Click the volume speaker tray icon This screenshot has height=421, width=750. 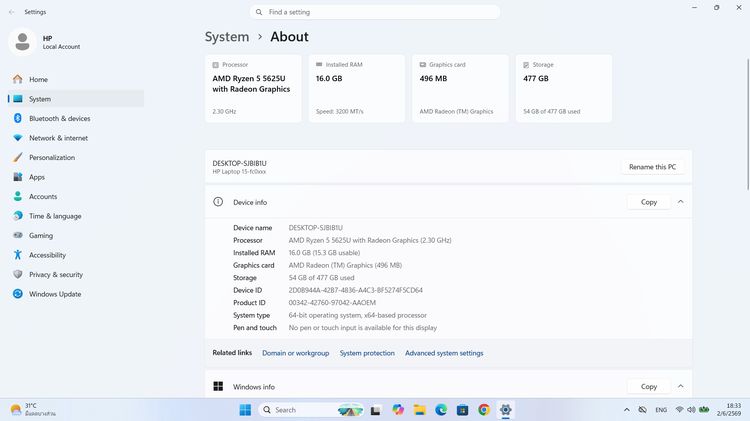point(691,410)
